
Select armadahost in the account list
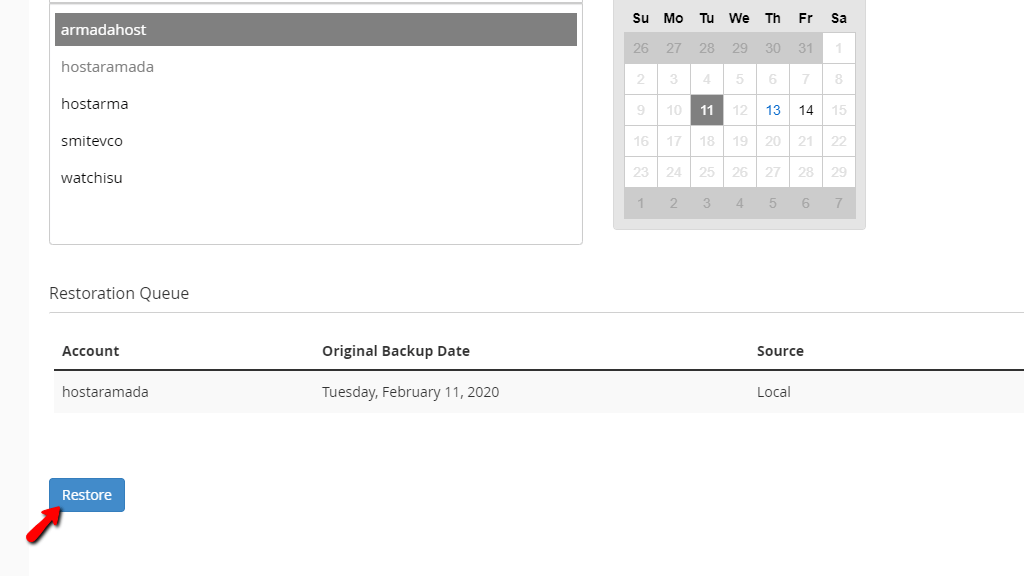click(315, 29)
